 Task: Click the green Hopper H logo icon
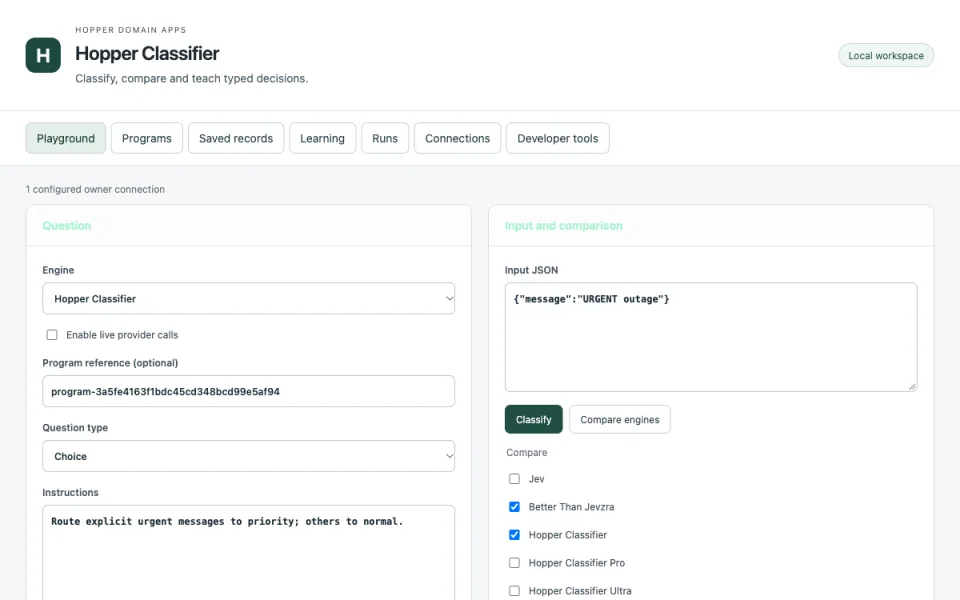point(43,55)
